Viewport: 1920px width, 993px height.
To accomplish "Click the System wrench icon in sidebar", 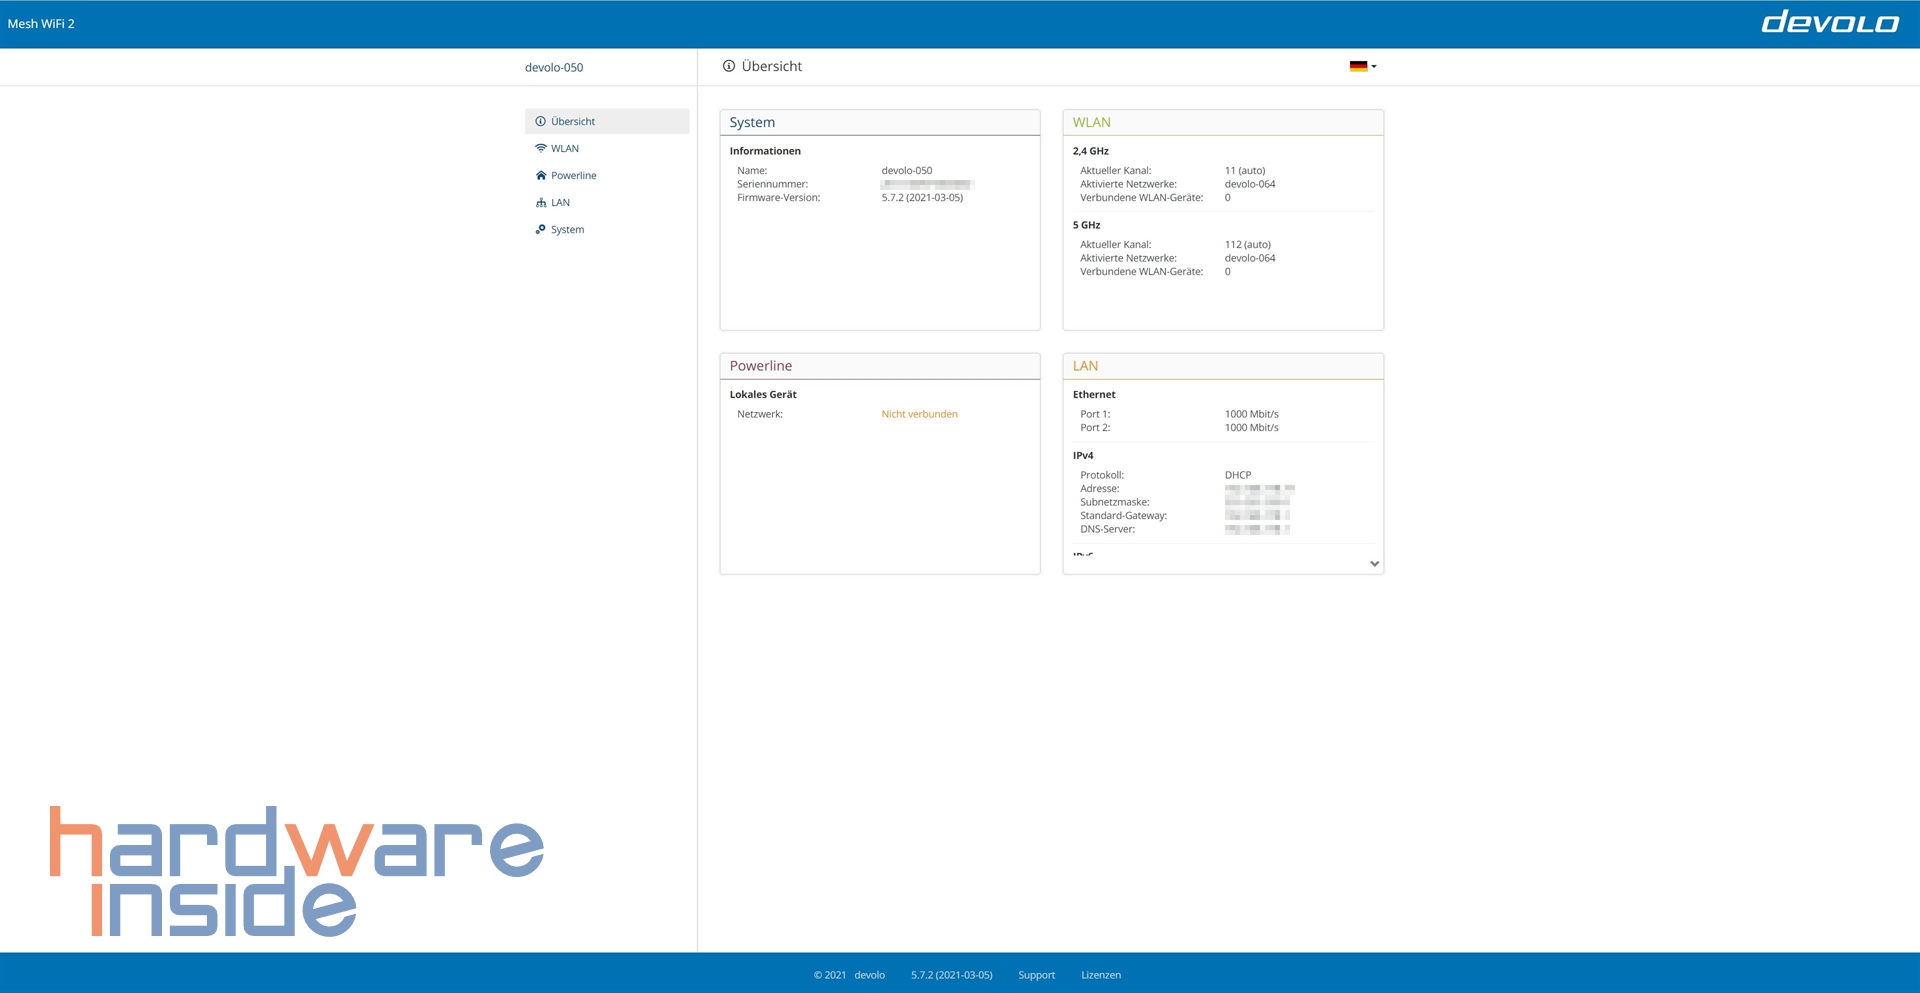I will pos(540,229).
